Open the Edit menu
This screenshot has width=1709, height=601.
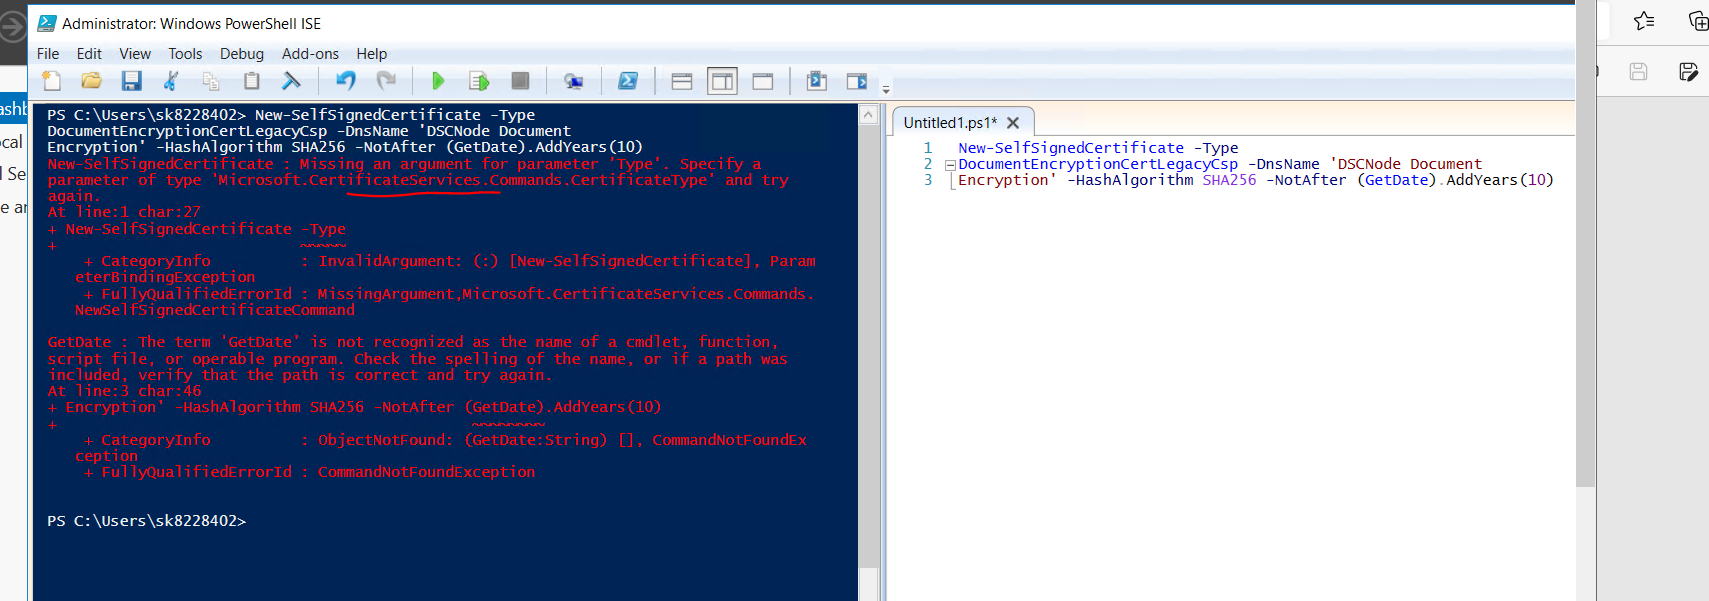pyautogui.click(x=89, y=54)
